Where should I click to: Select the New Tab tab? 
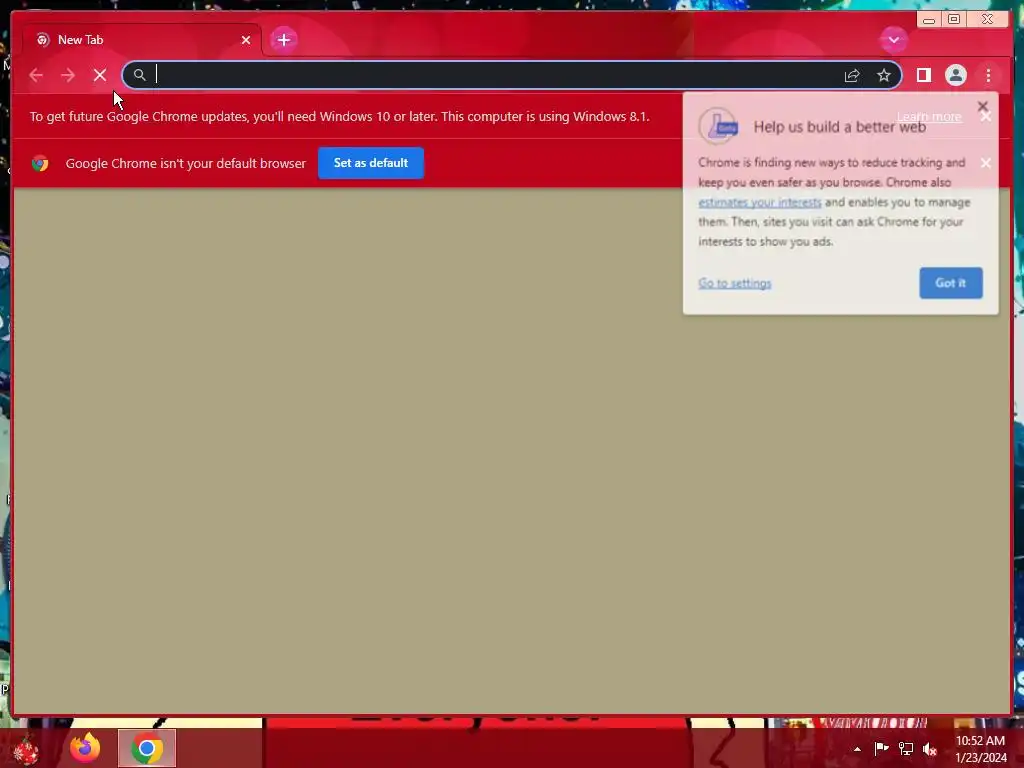142,40
